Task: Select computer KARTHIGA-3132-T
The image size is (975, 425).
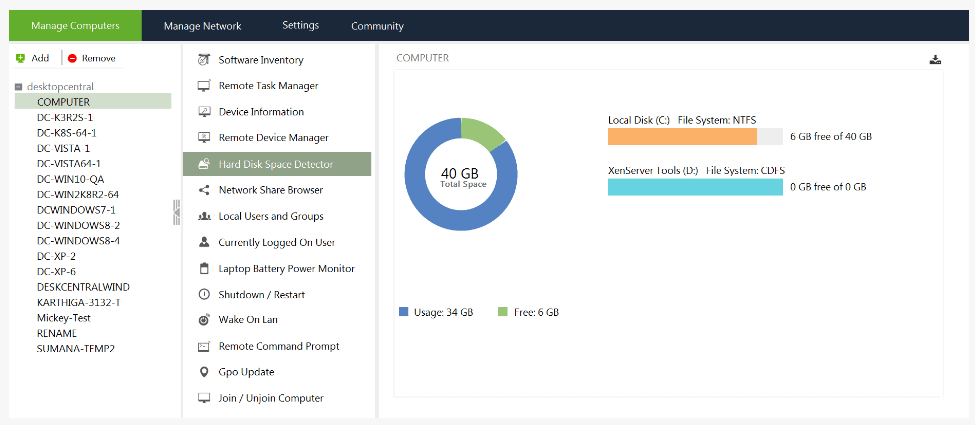Action: (x=78, y=302)
